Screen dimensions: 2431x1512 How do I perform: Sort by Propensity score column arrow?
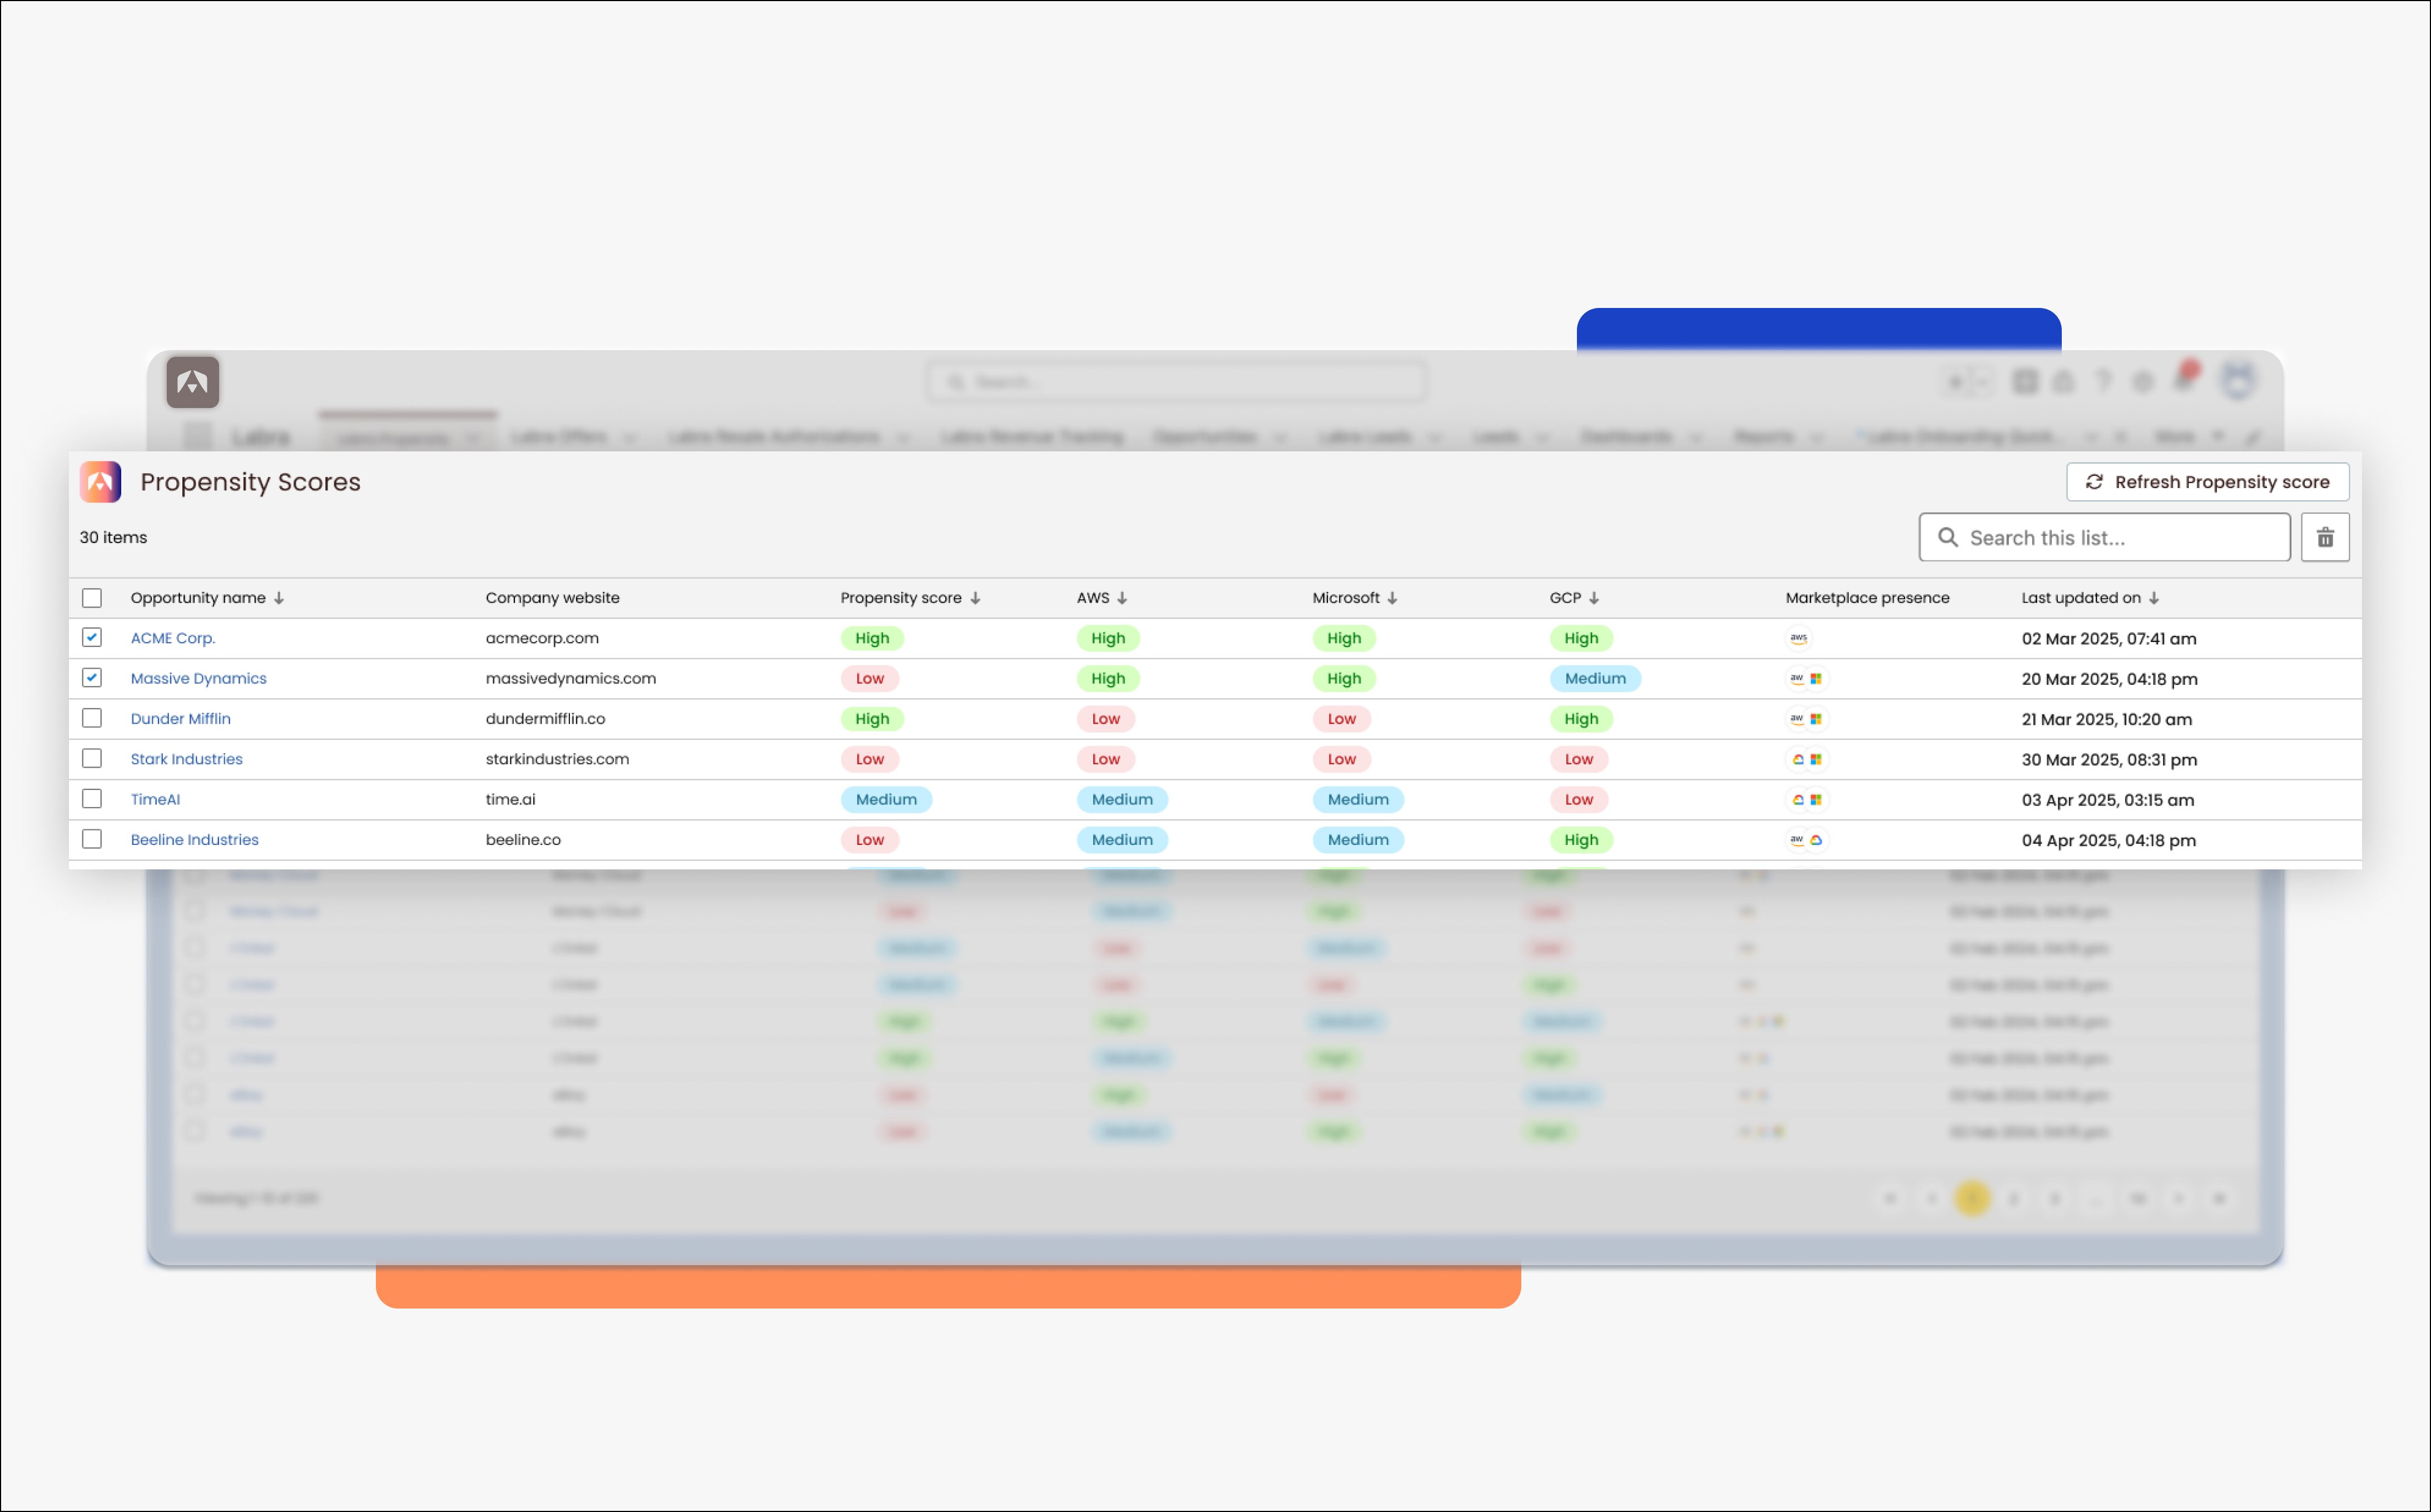tap(975, 598)
